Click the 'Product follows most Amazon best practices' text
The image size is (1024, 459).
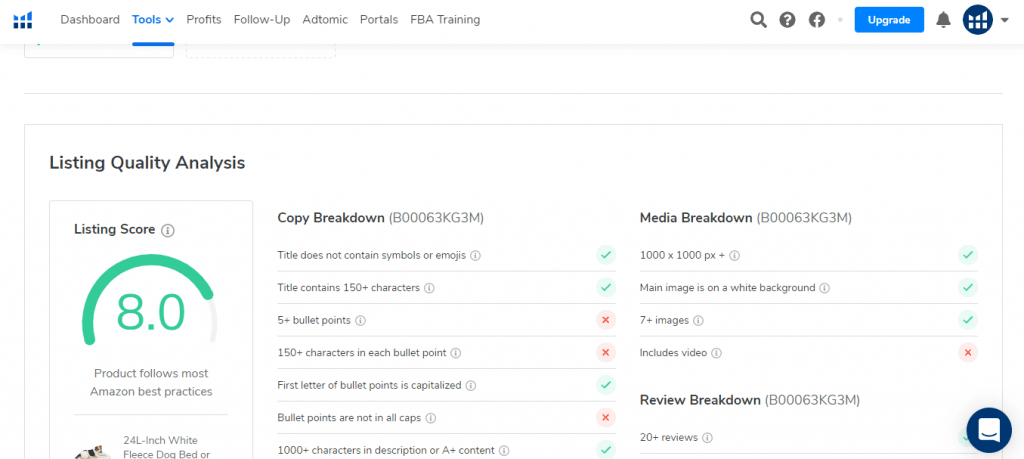(151, 383)
